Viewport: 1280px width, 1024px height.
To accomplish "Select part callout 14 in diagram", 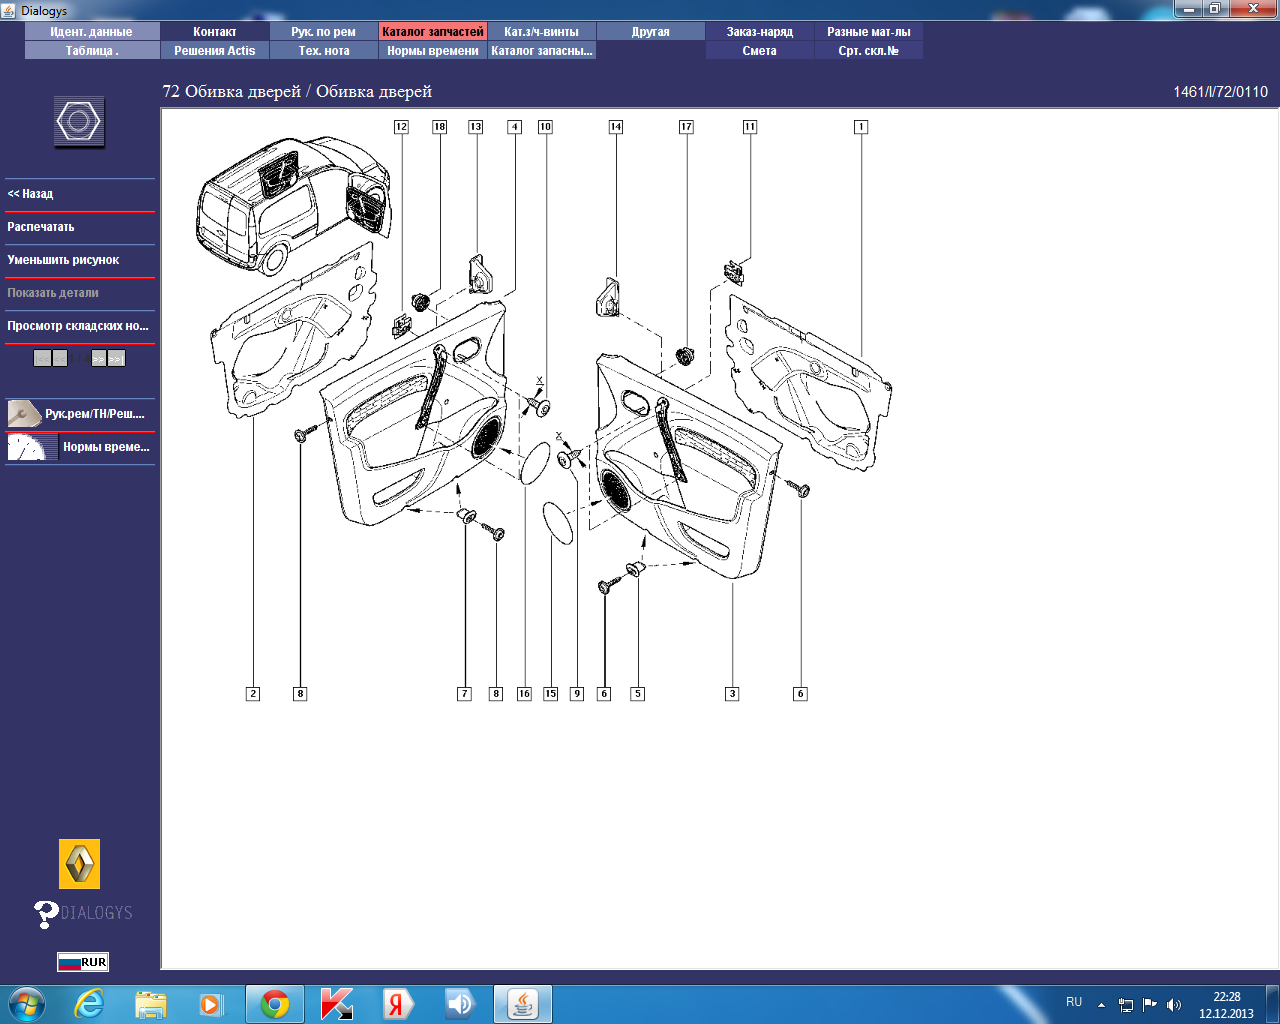I will tap(616, 127).
